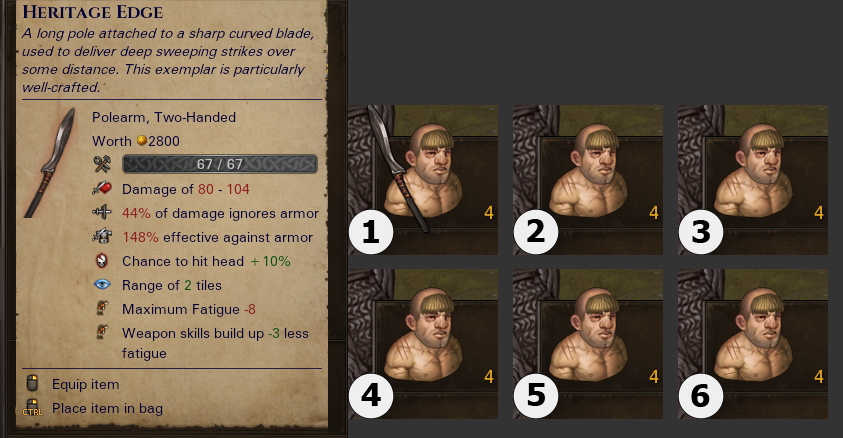Click the armor-piercing icon next to 44%
The image size is (843, 438).
click(102, 212)
